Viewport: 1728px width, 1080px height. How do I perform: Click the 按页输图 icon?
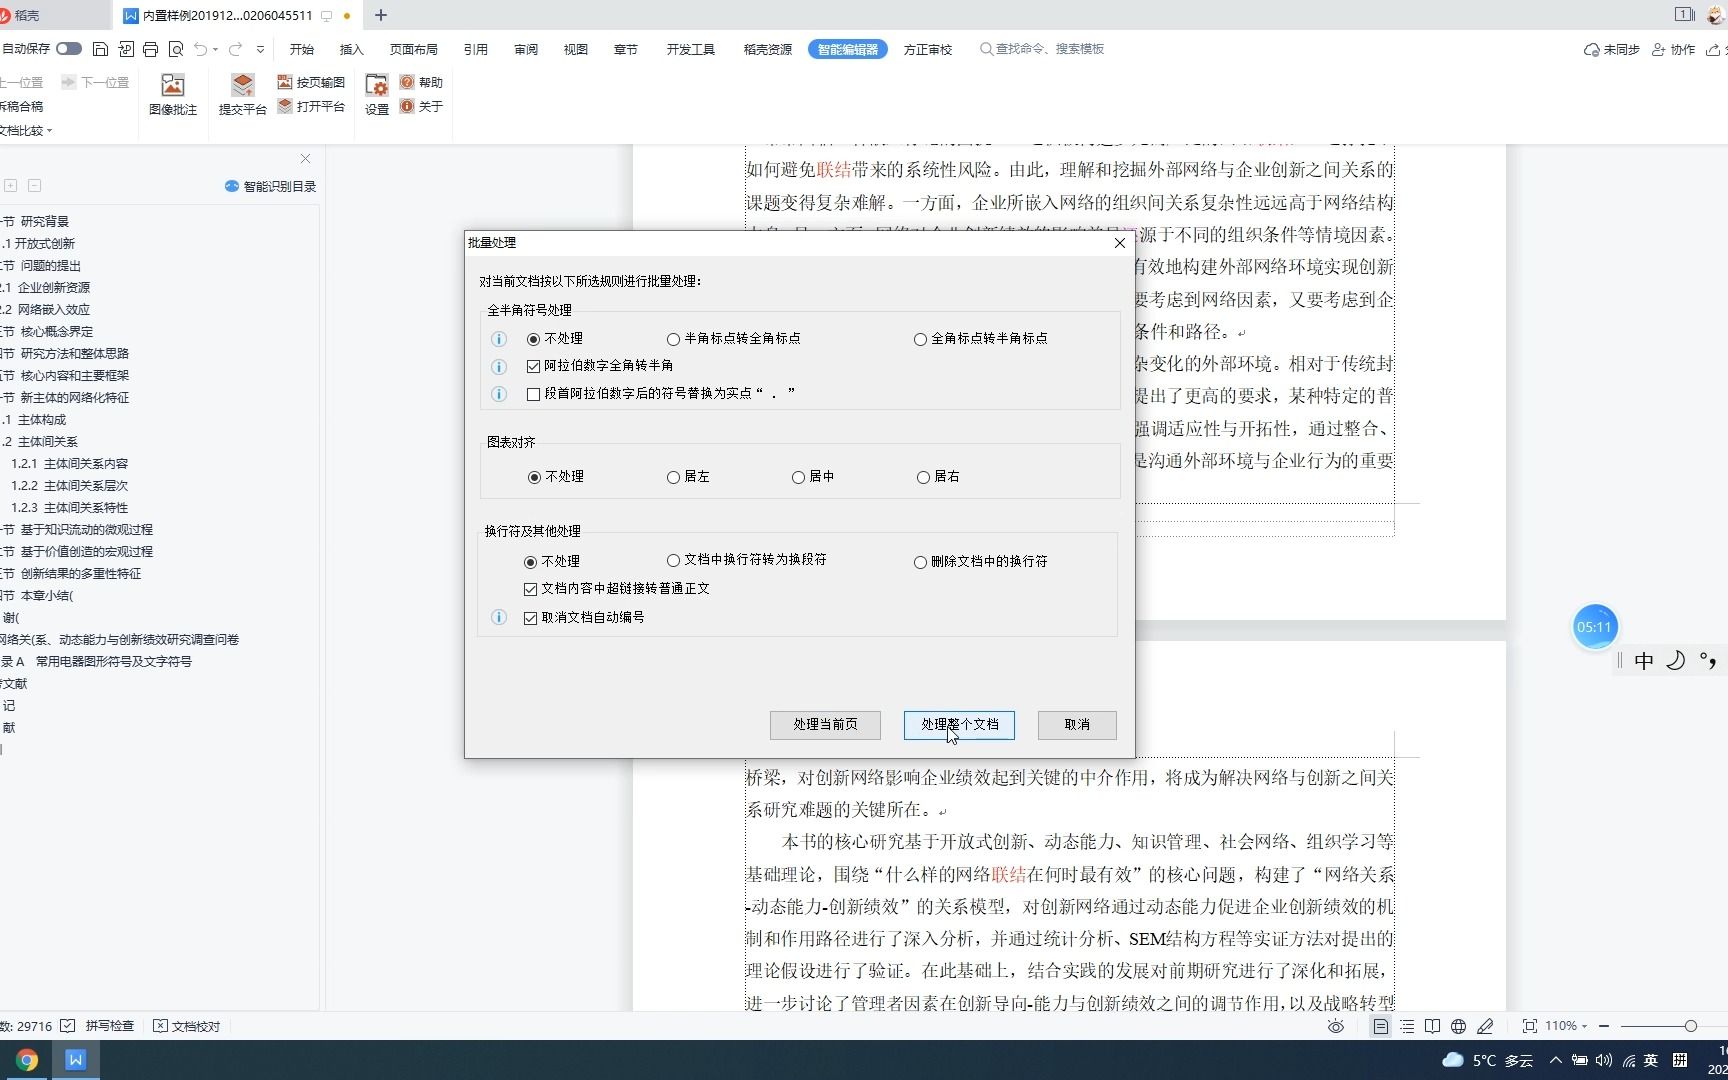285,82
